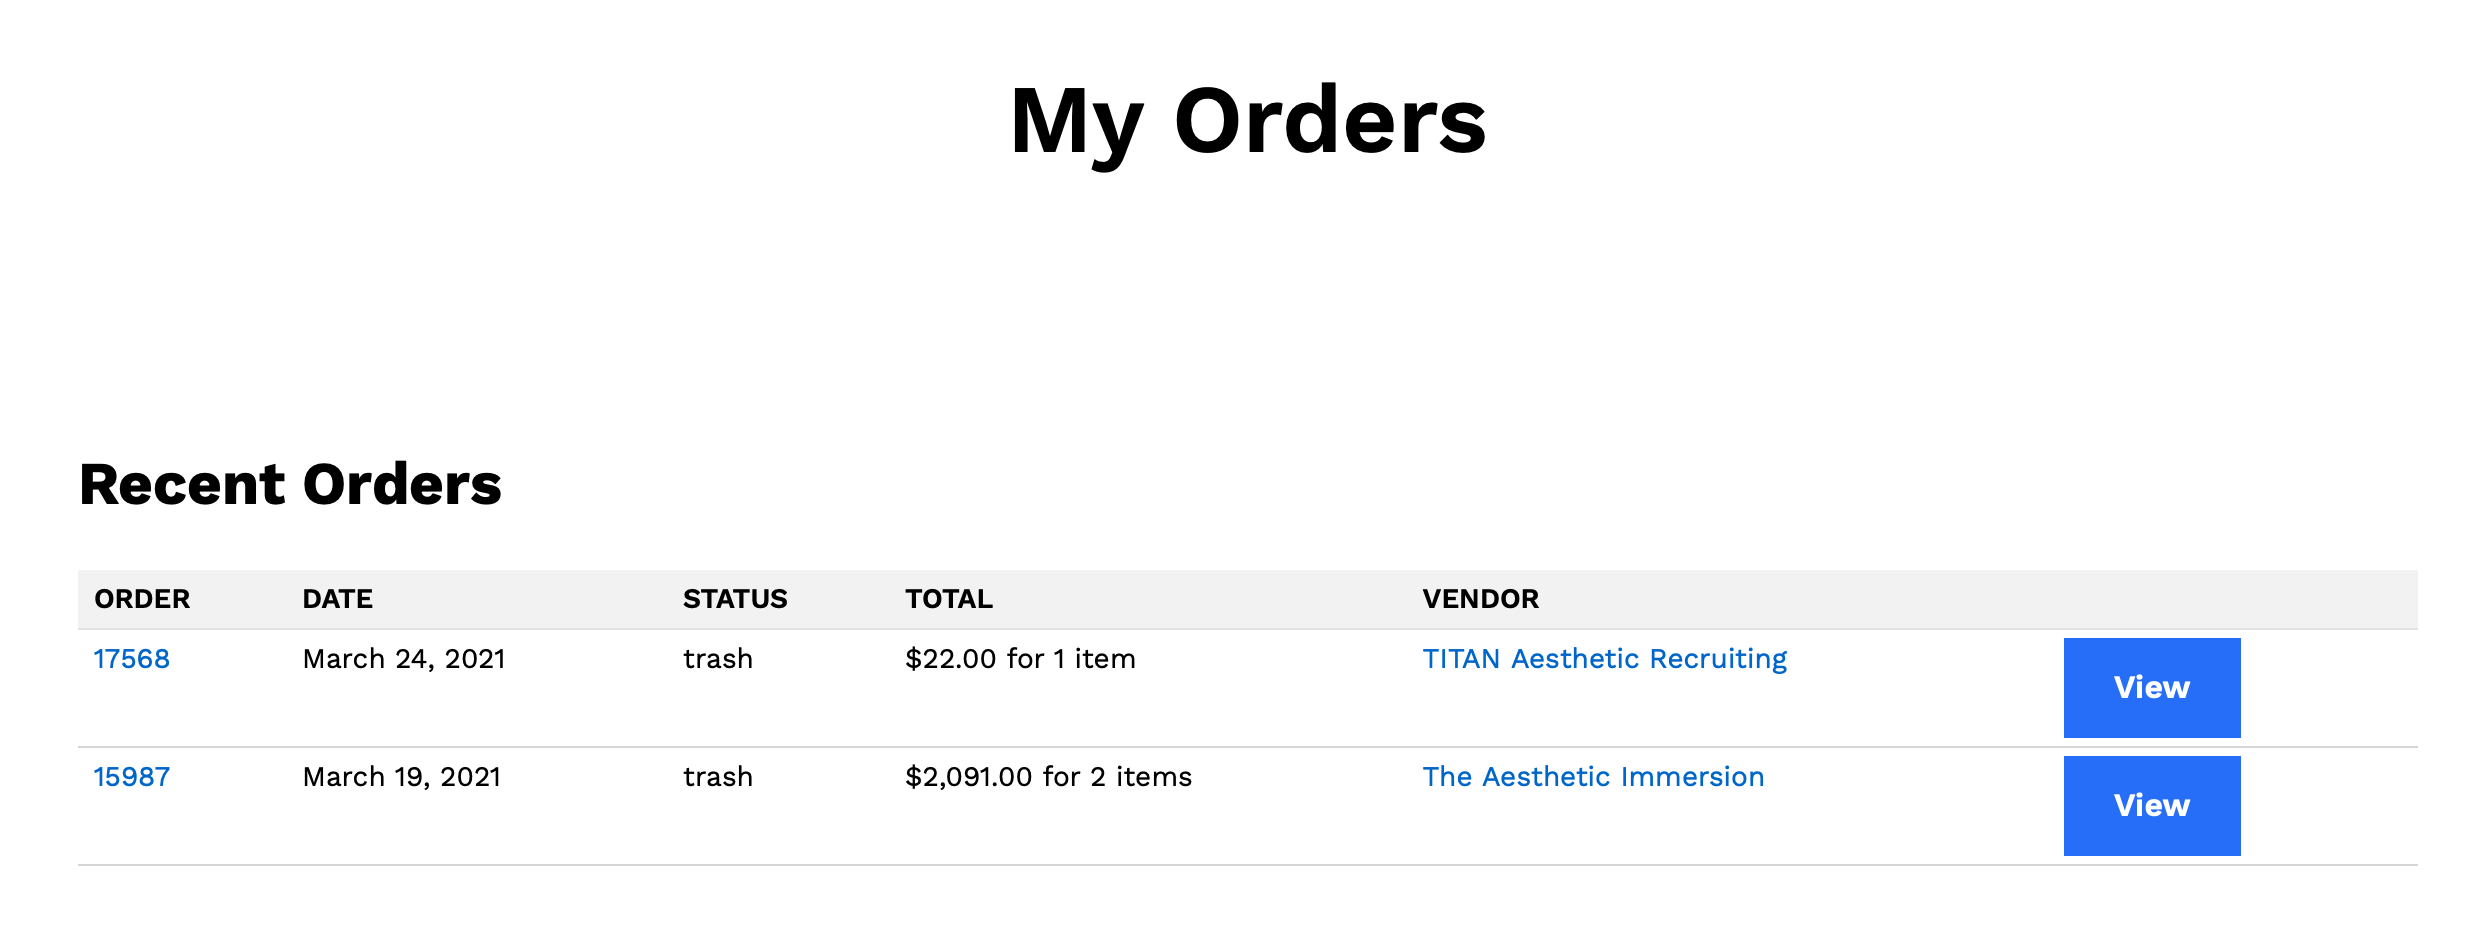Select the March 19, 2021 date cell
Image resolution: width=2472 pixels, height=930 pixels.
tap(401, 777)
